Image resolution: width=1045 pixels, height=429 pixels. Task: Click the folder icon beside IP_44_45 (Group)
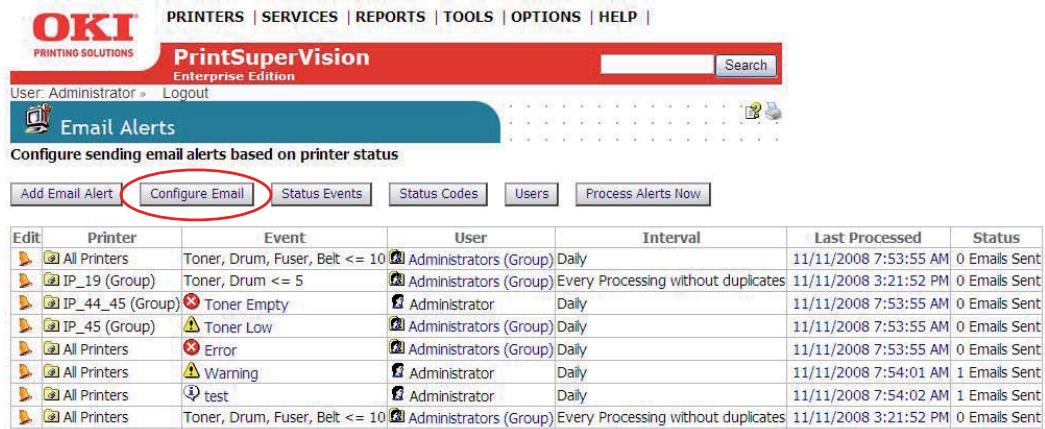tap(52, 303)
